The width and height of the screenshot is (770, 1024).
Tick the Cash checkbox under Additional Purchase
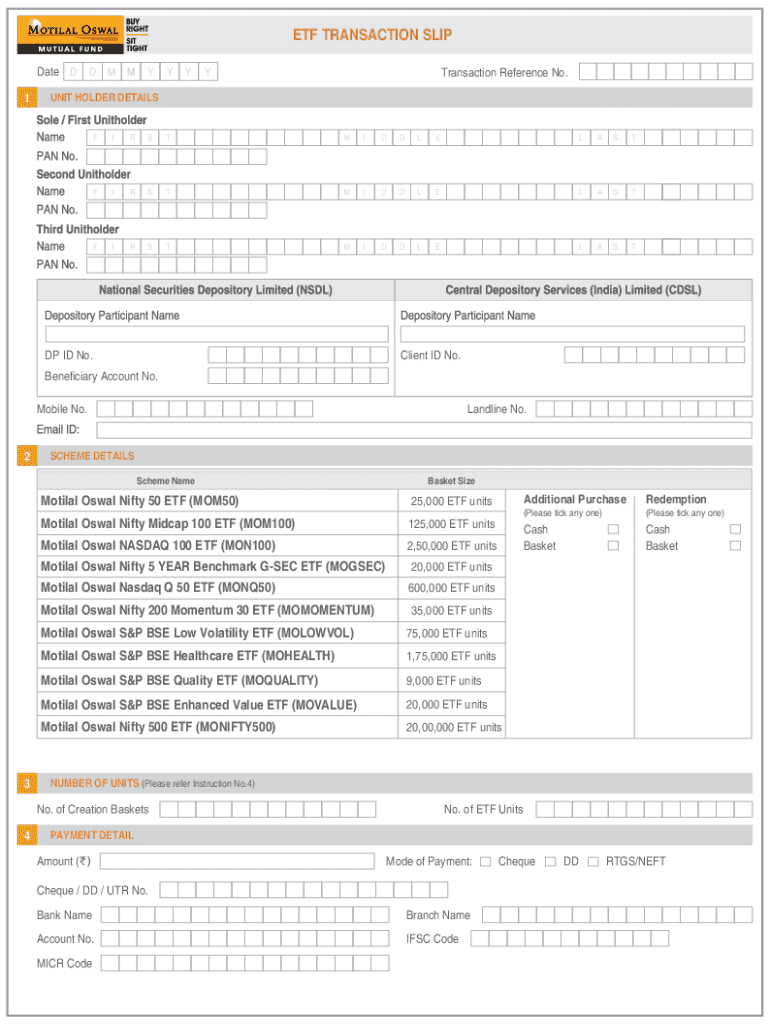(x=613, y=529)
